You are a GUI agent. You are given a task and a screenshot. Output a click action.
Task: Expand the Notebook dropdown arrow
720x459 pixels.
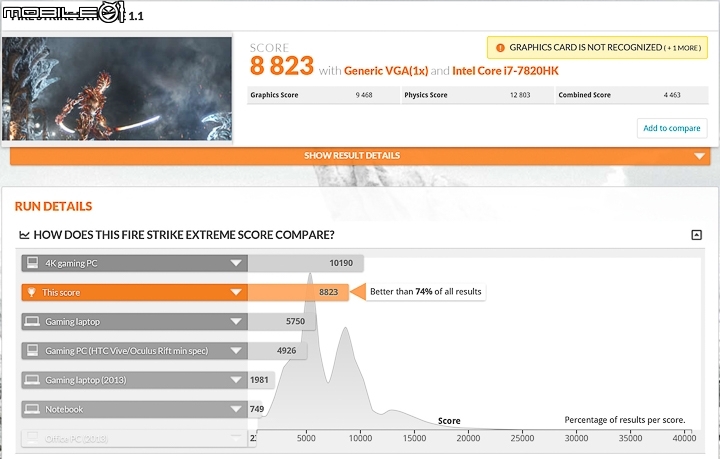pos(236,409)
